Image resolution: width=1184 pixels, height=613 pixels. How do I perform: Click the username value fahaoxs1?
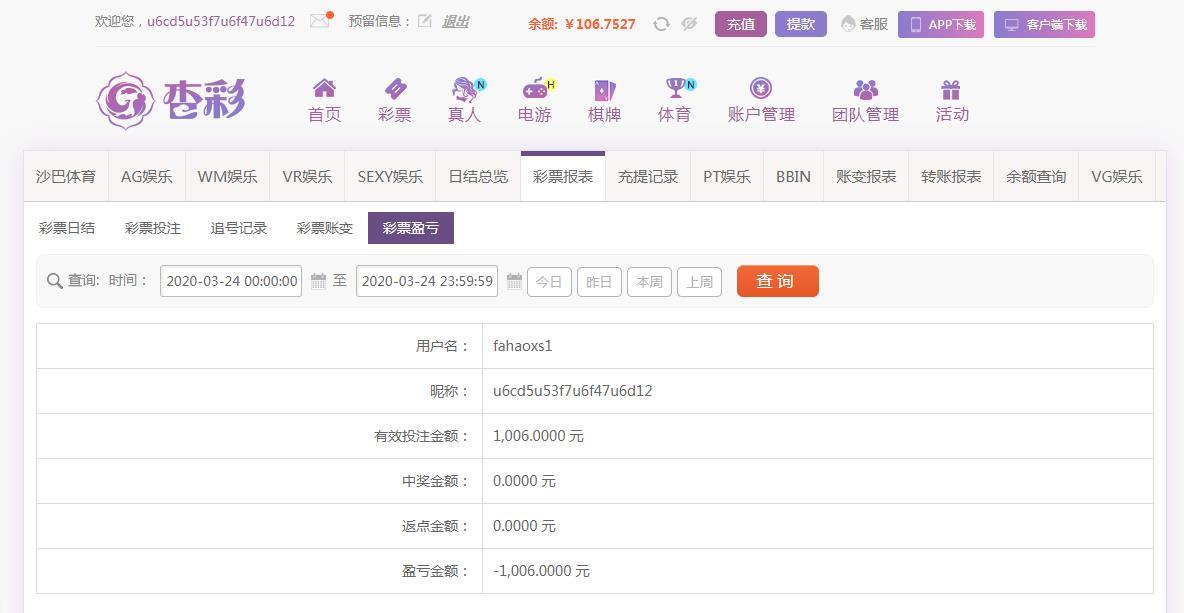523,347
